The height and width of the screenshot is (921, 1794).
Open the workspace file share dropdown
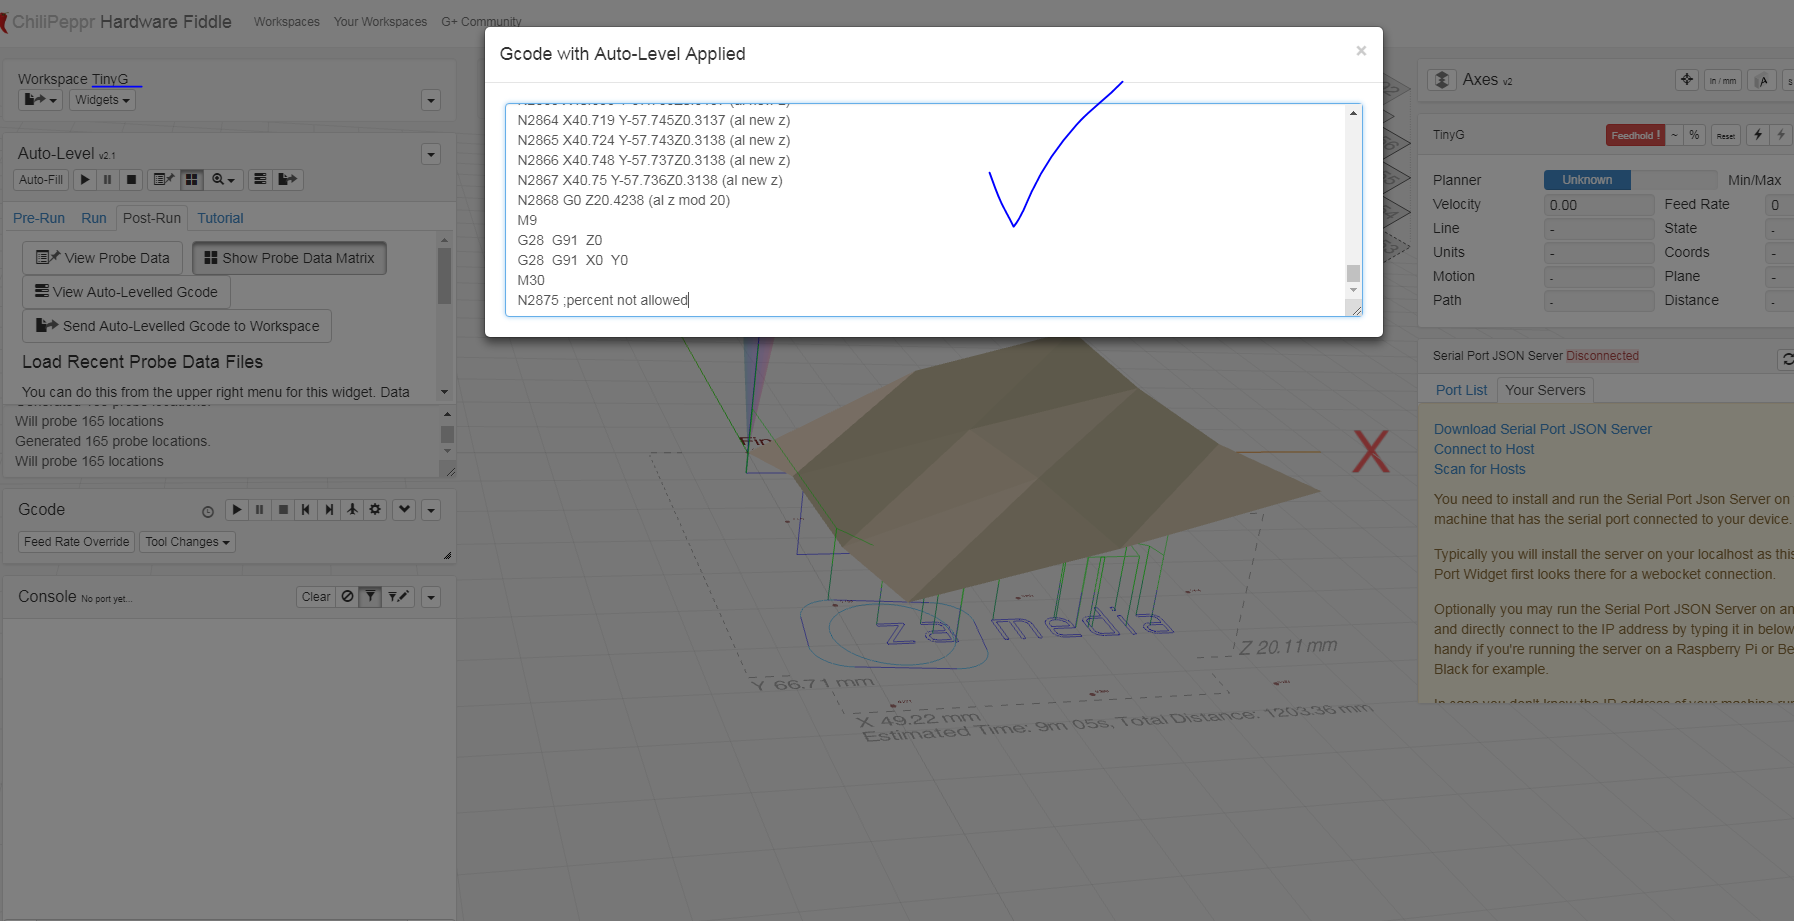click(41, 100)
